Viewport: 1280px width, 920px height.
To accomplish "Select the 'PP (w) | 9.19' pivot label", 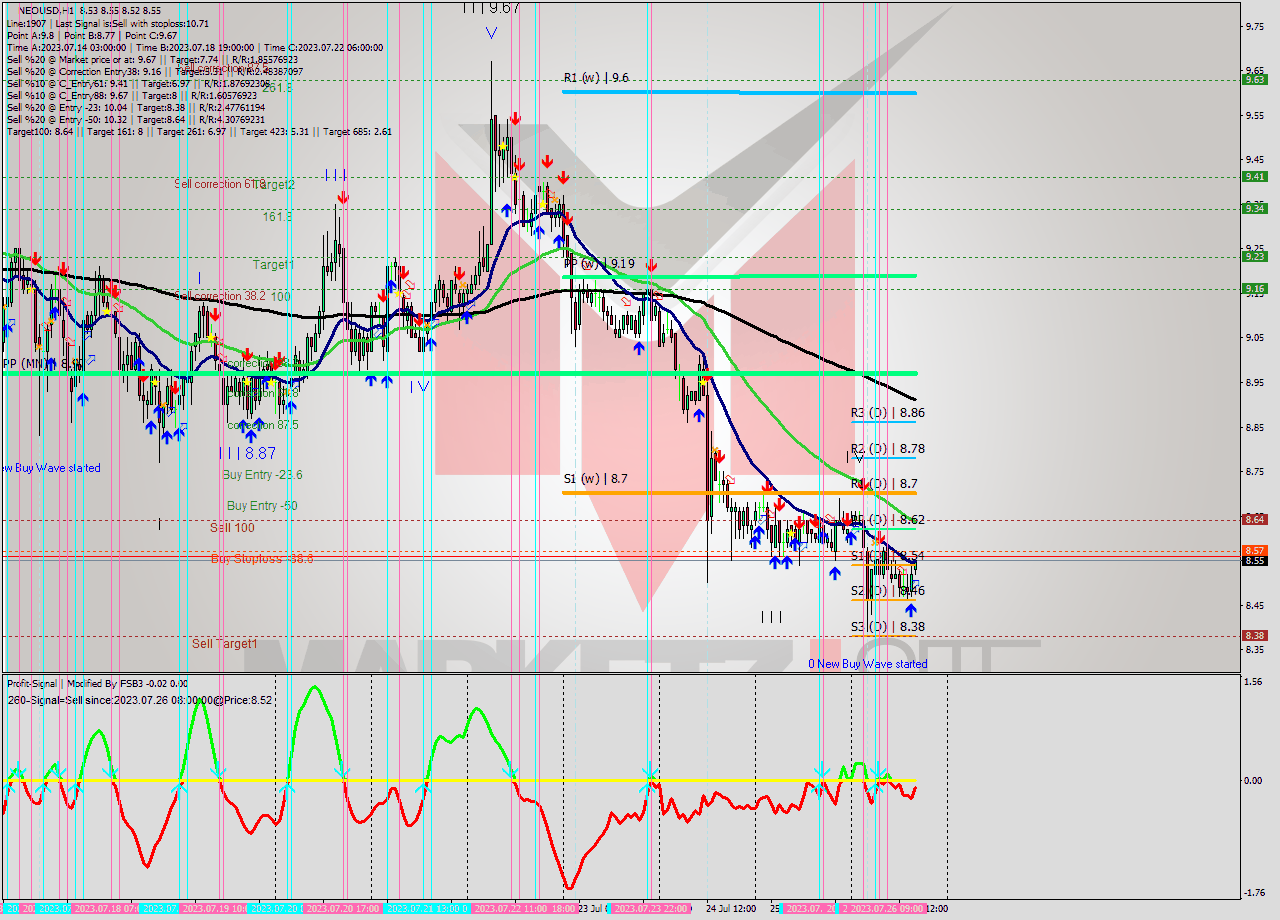I will point(600,264).
